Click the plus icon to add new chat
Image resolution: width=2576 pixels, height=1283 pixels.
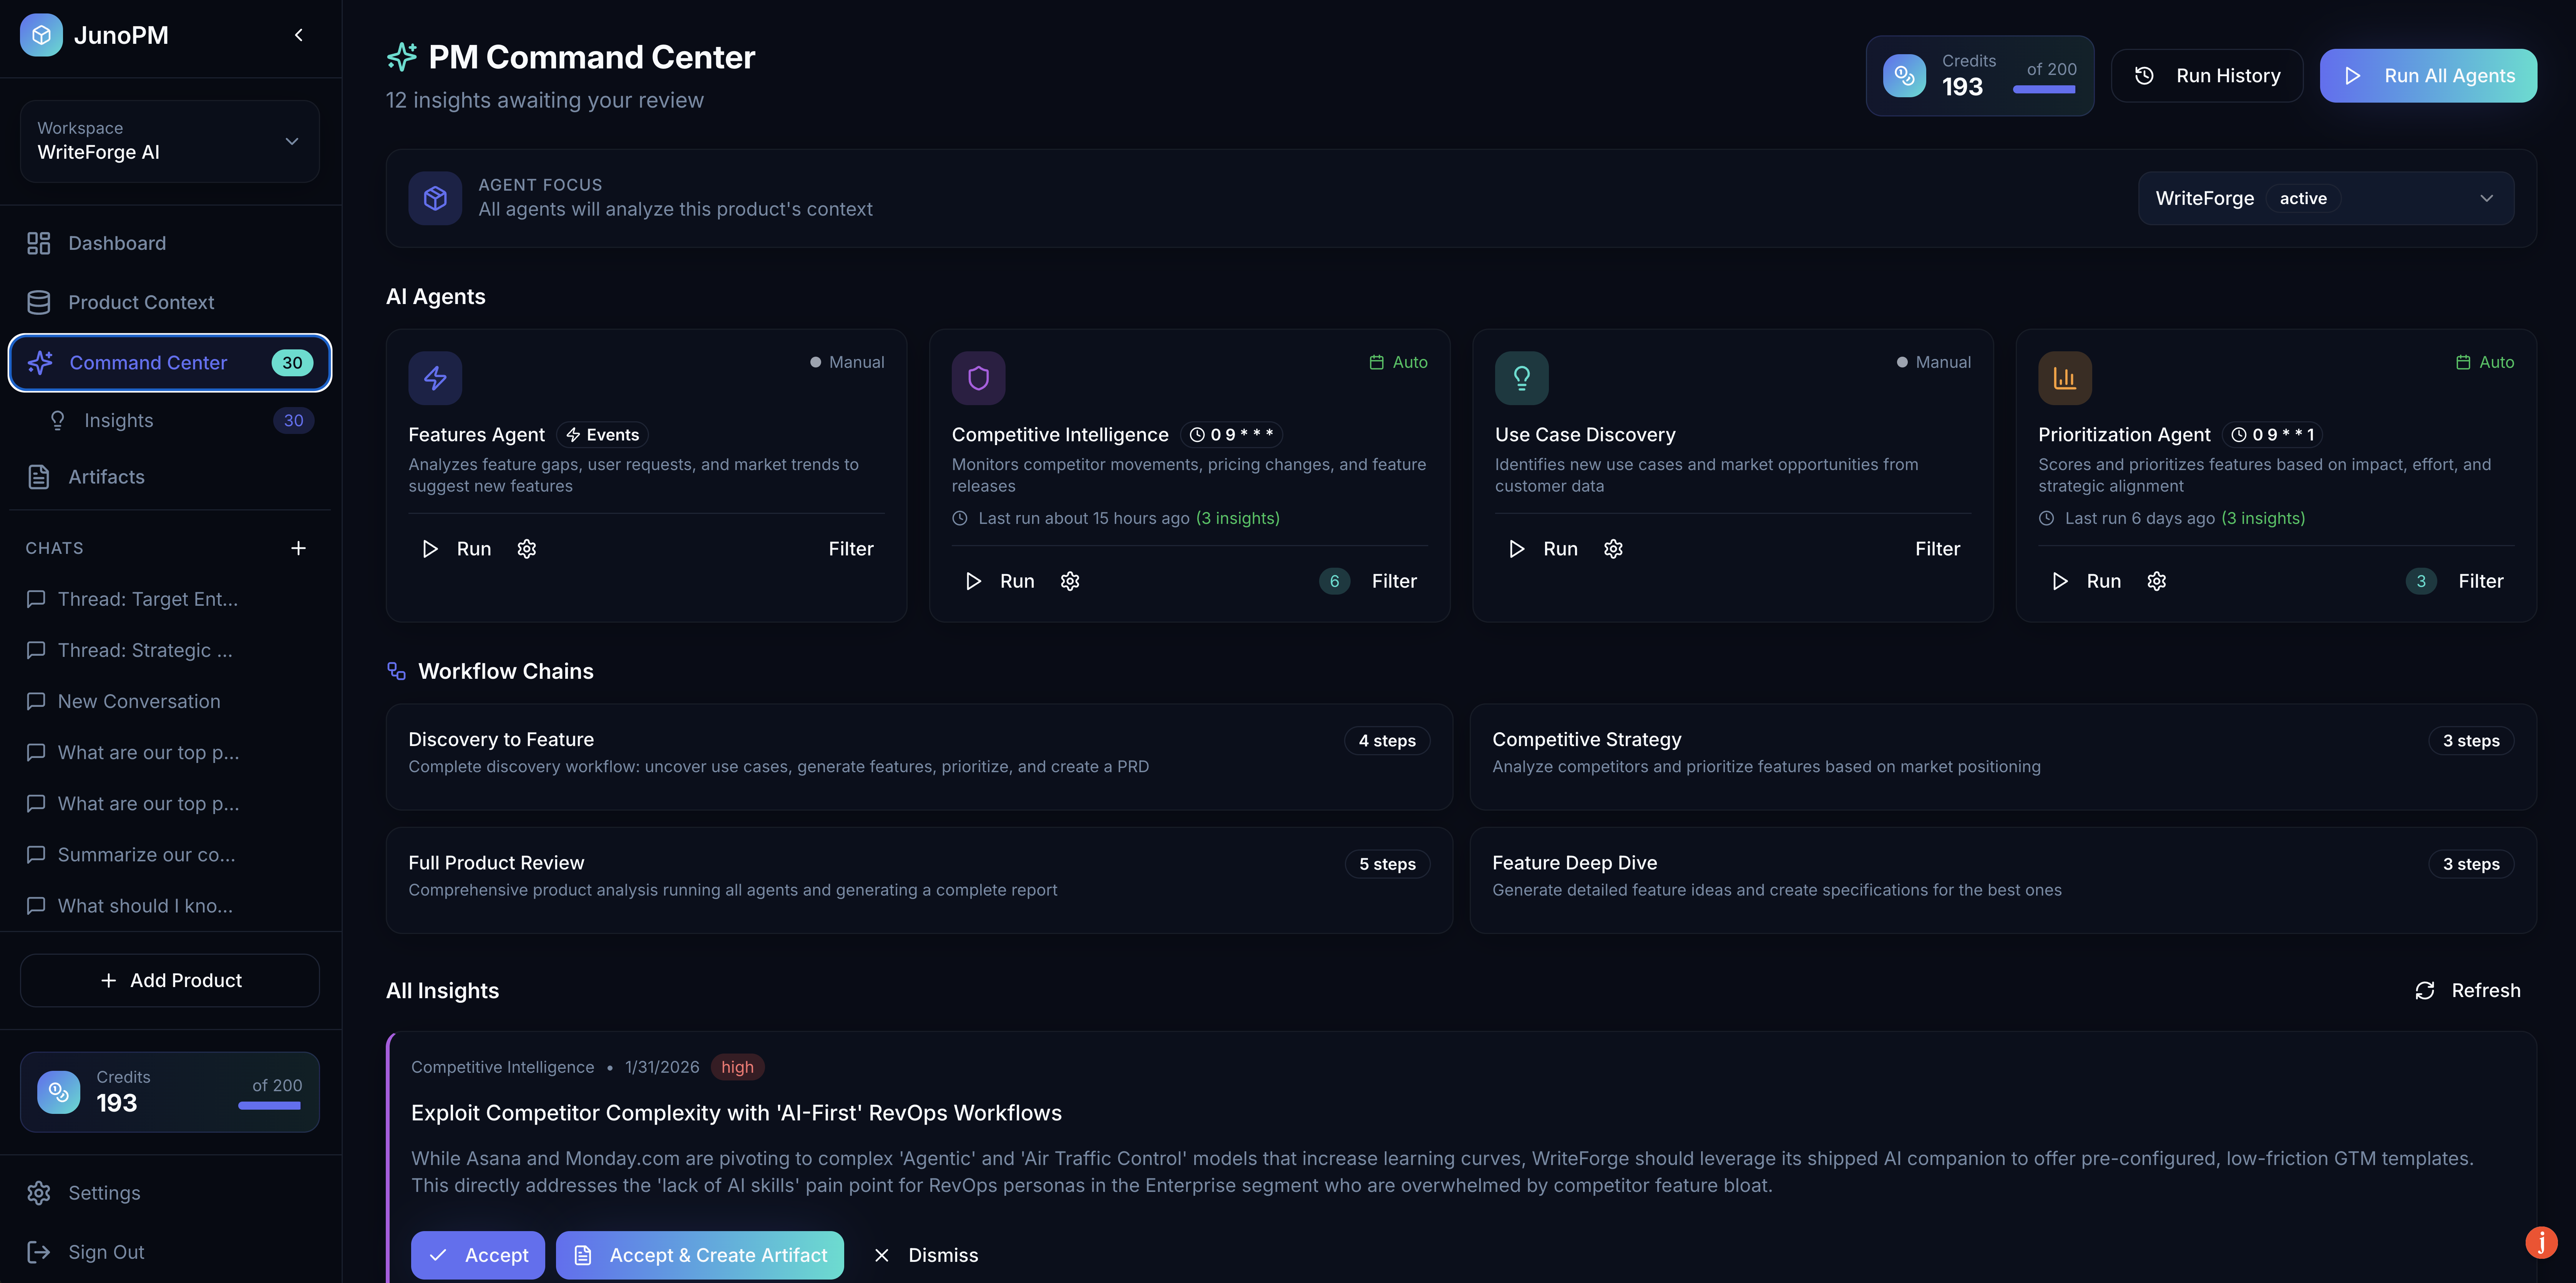298,548
